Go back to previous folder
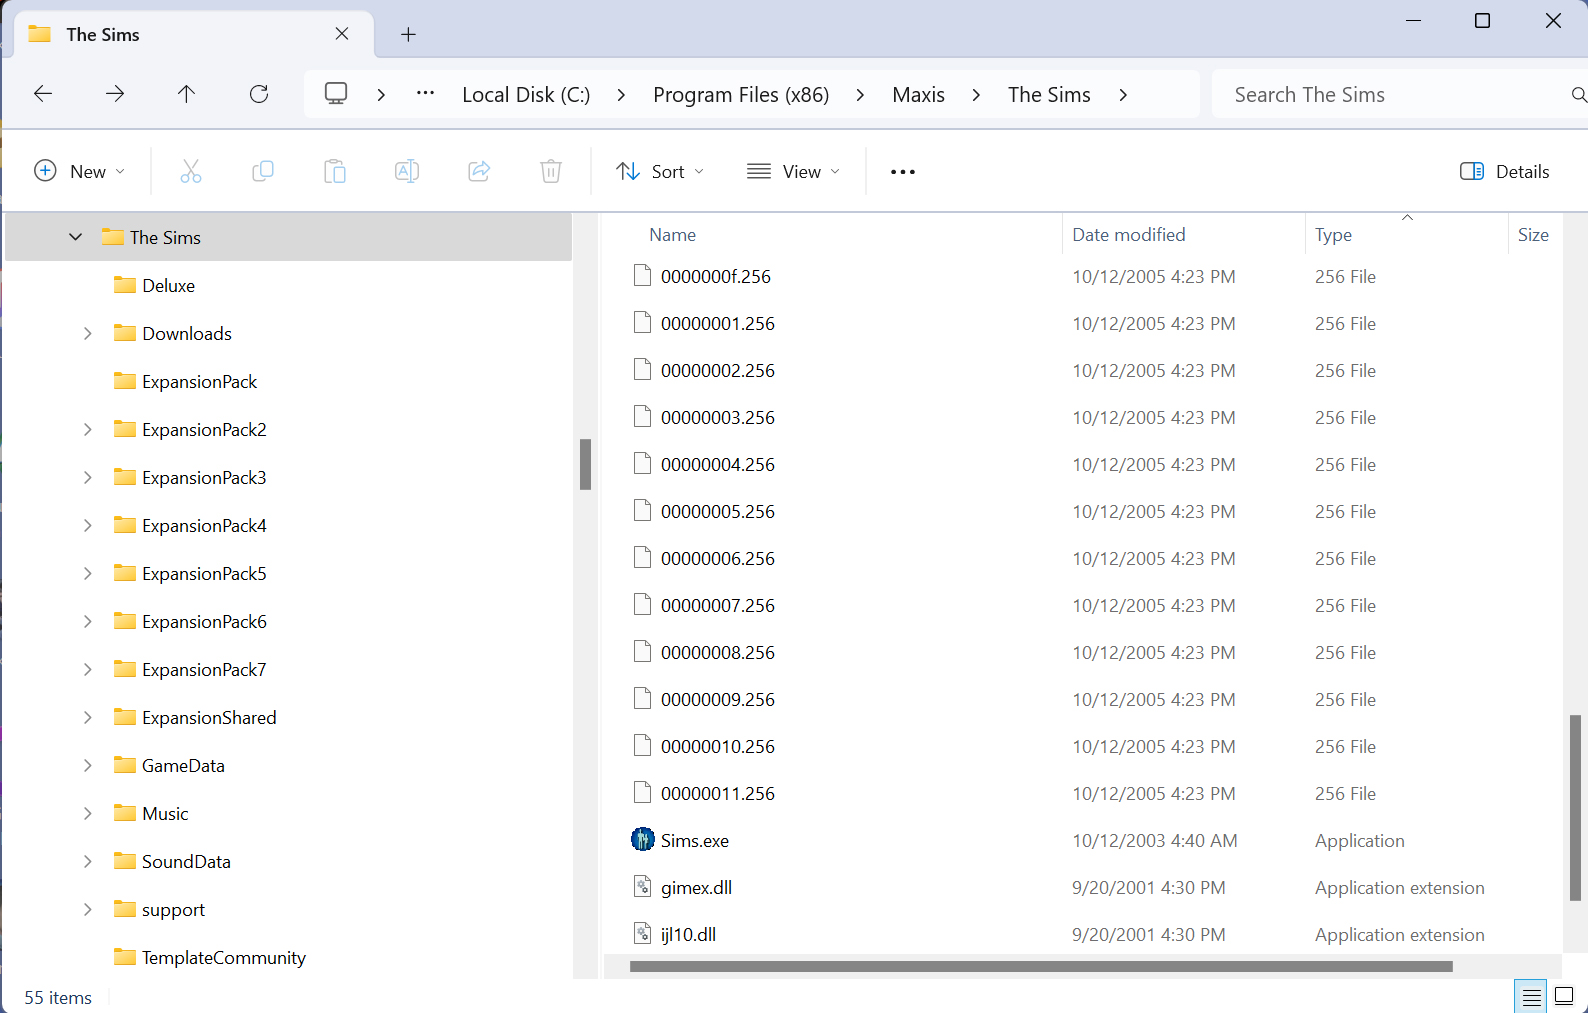 [x=43, y=94]
